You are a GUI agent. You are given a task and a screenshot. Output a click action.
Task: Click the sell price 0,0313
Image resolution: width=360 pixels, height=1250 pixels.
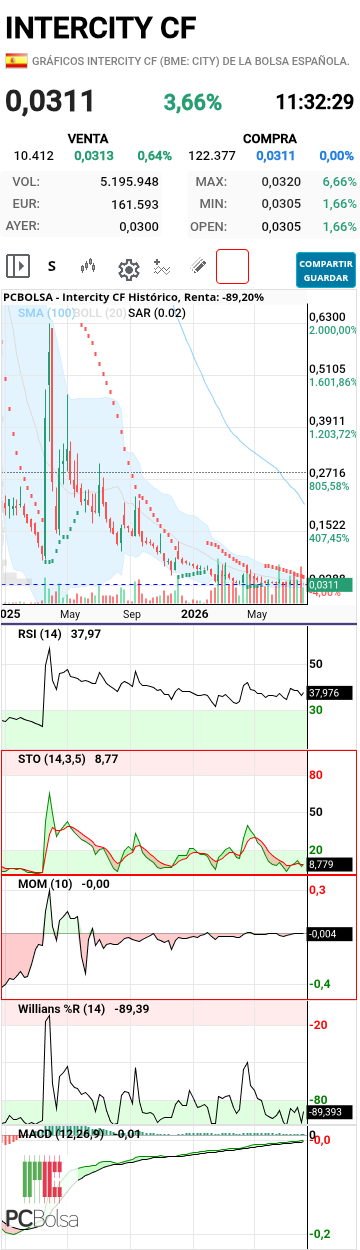[94, 156]
